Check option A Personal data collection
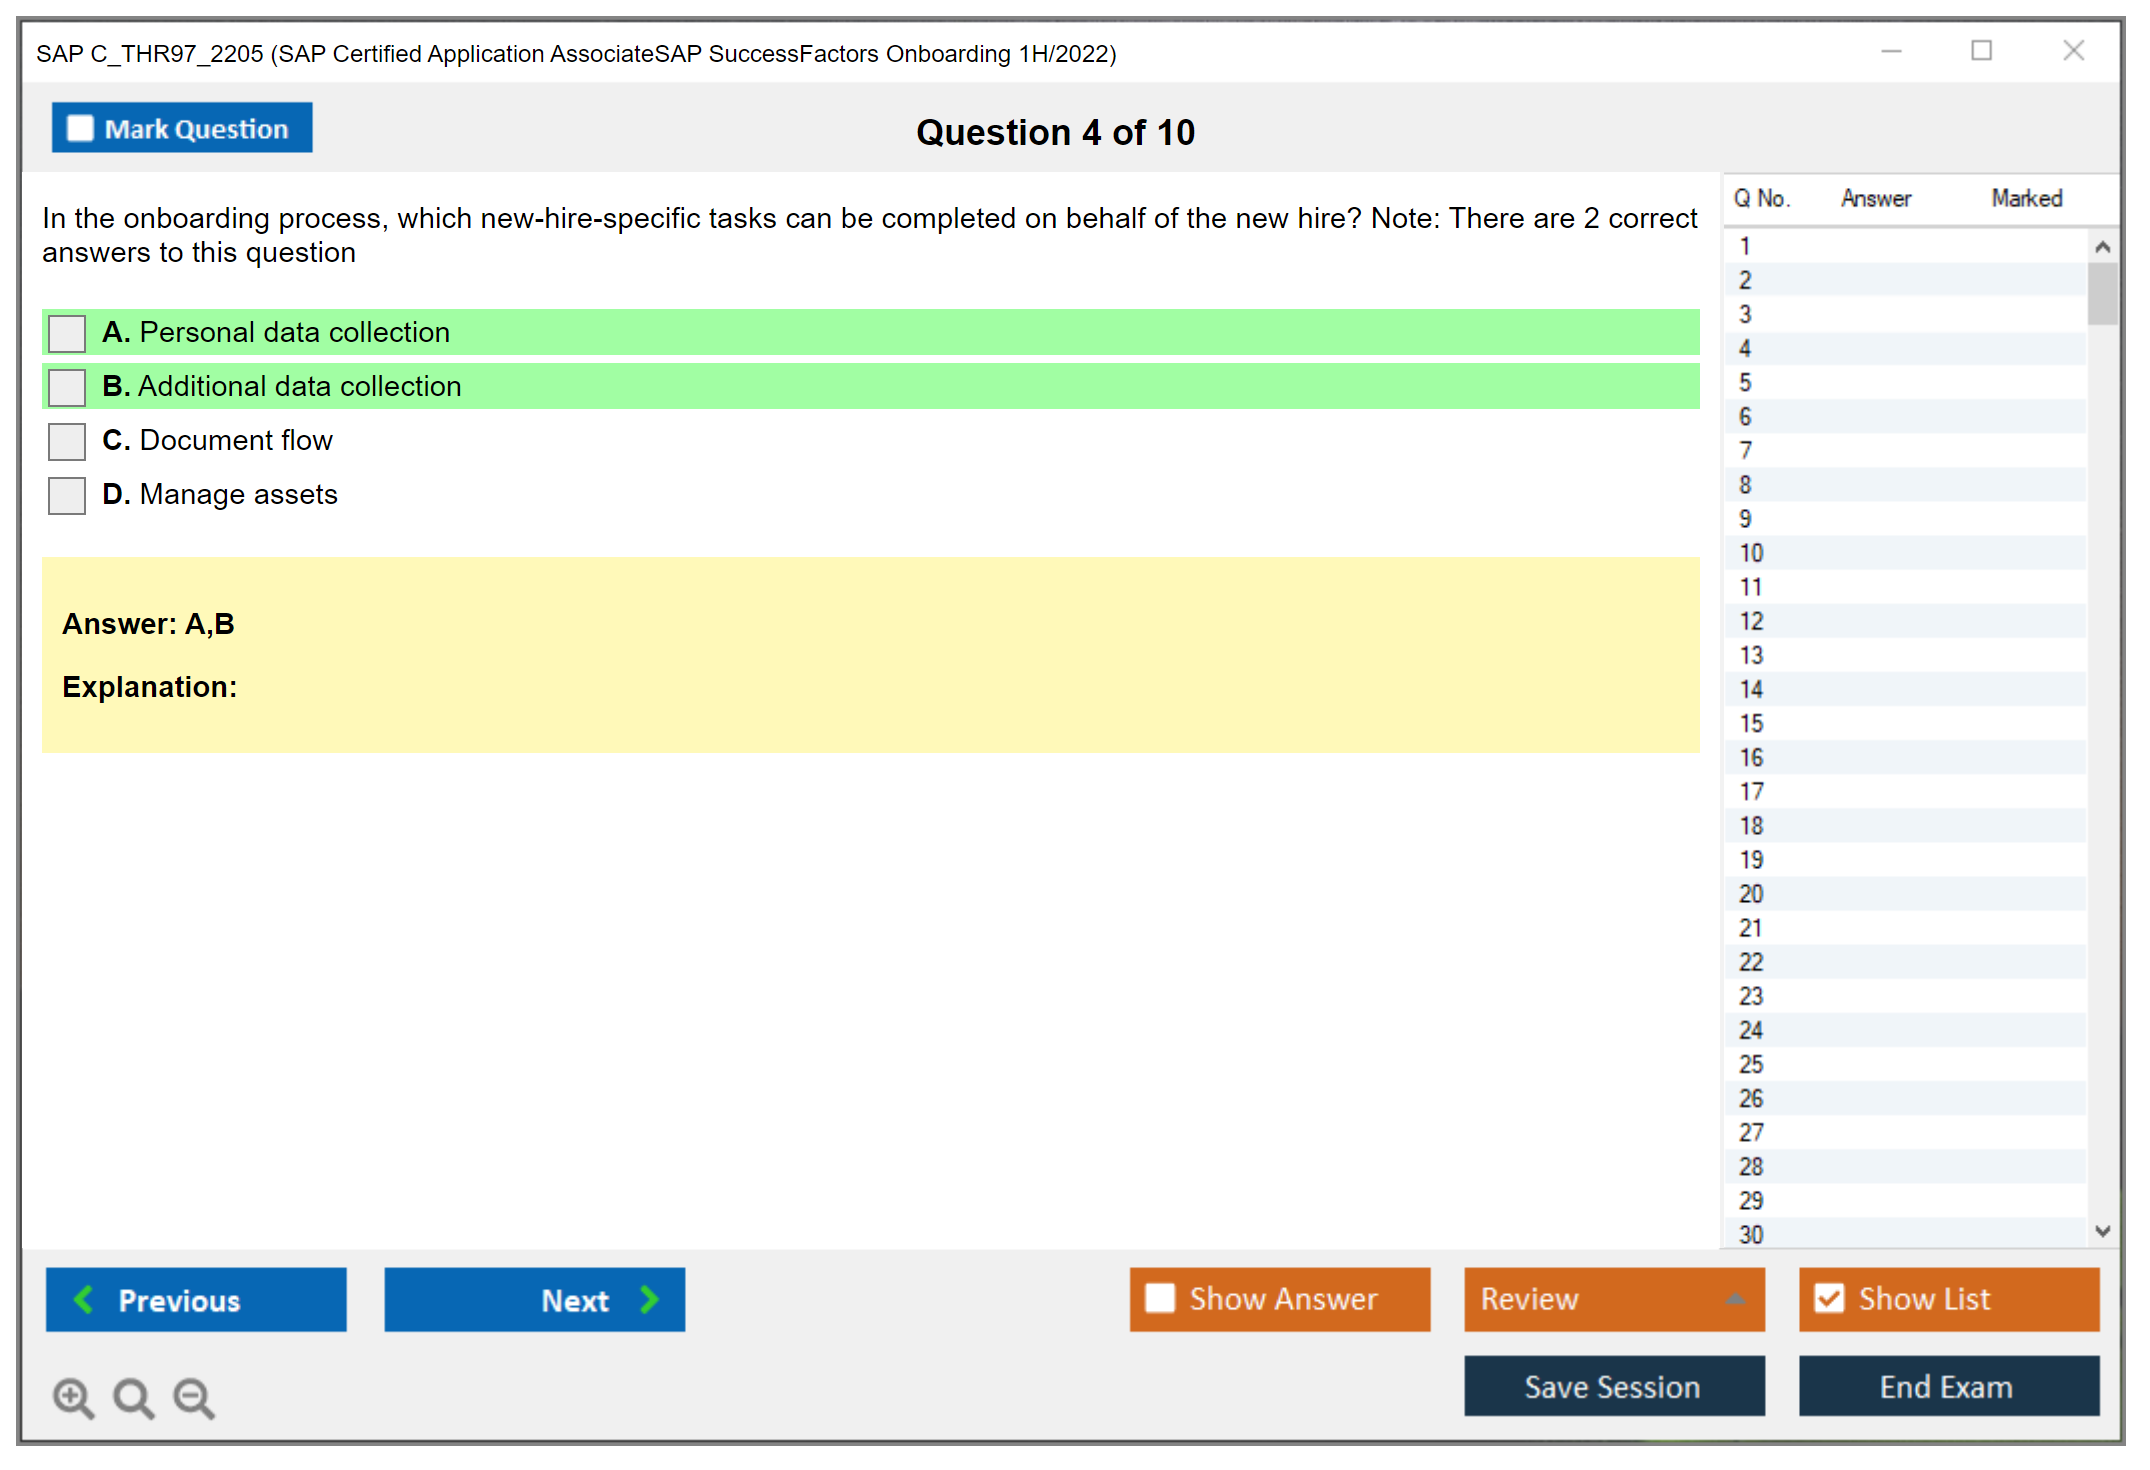Screen dimensions: 2150x1470 click(x=67, y=333)
